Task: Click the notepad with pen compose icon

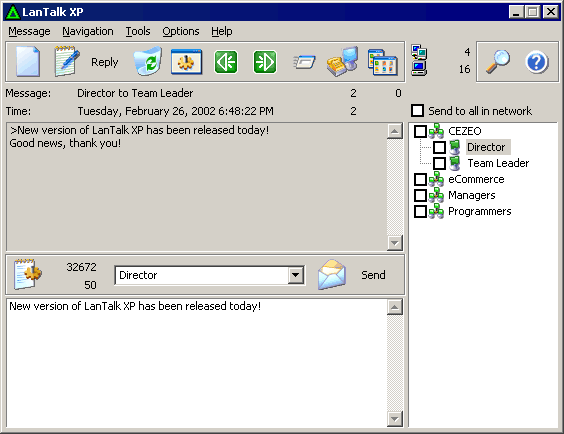Action: 67,61
